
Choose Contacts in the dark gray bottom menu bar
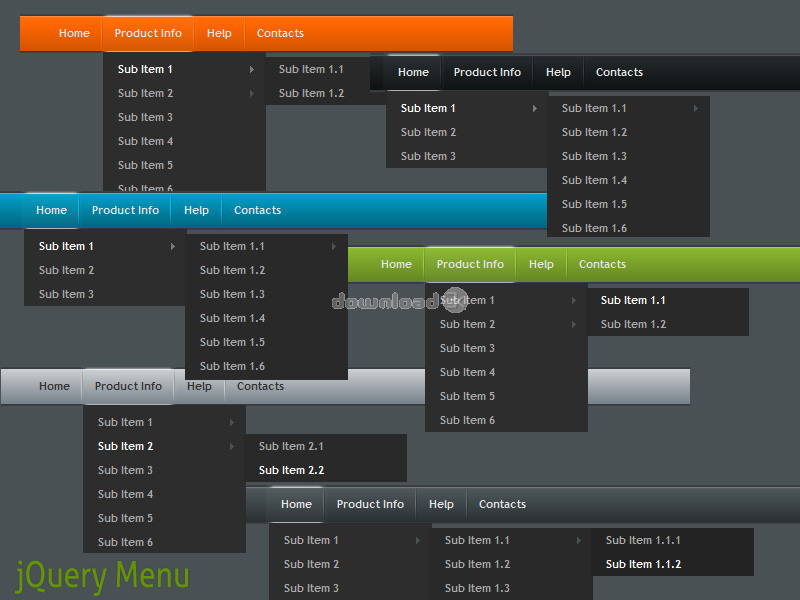pyautogui.click(x=503, y=504)
